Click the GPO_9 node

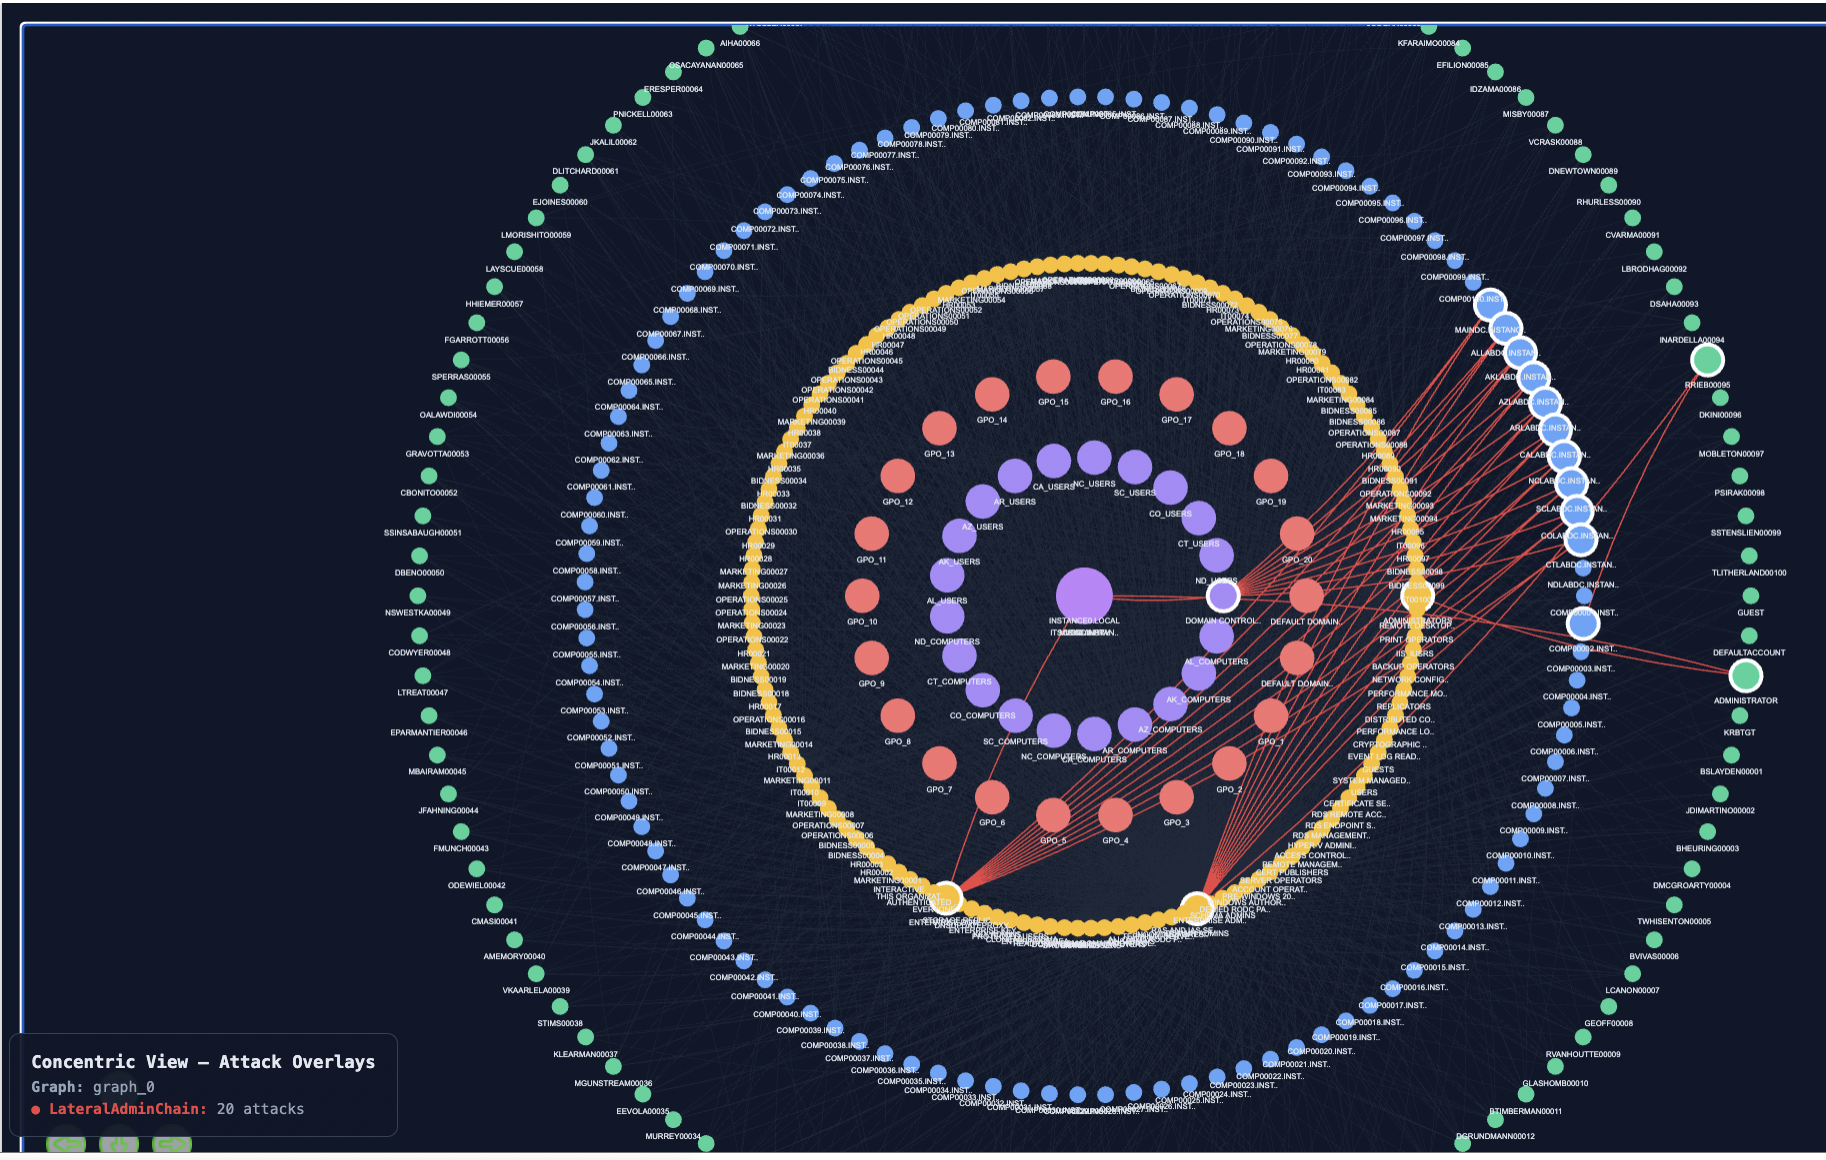click(871, 659)
